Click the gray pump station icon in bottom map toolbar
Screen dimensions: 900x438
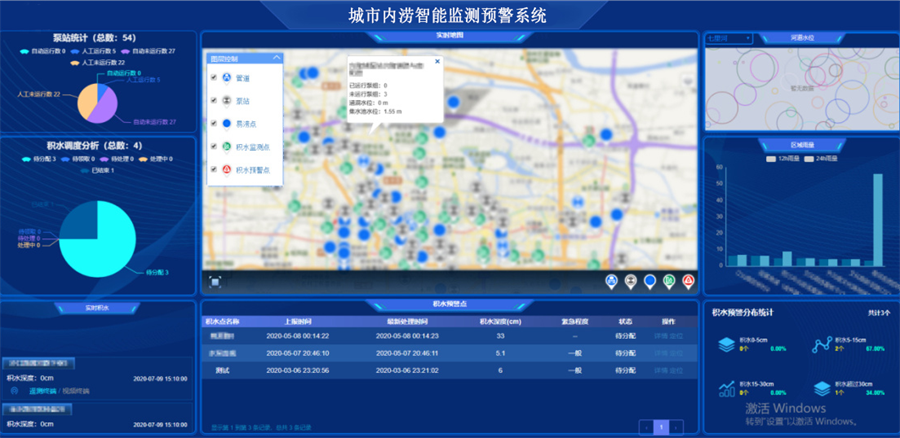[631, 281]
